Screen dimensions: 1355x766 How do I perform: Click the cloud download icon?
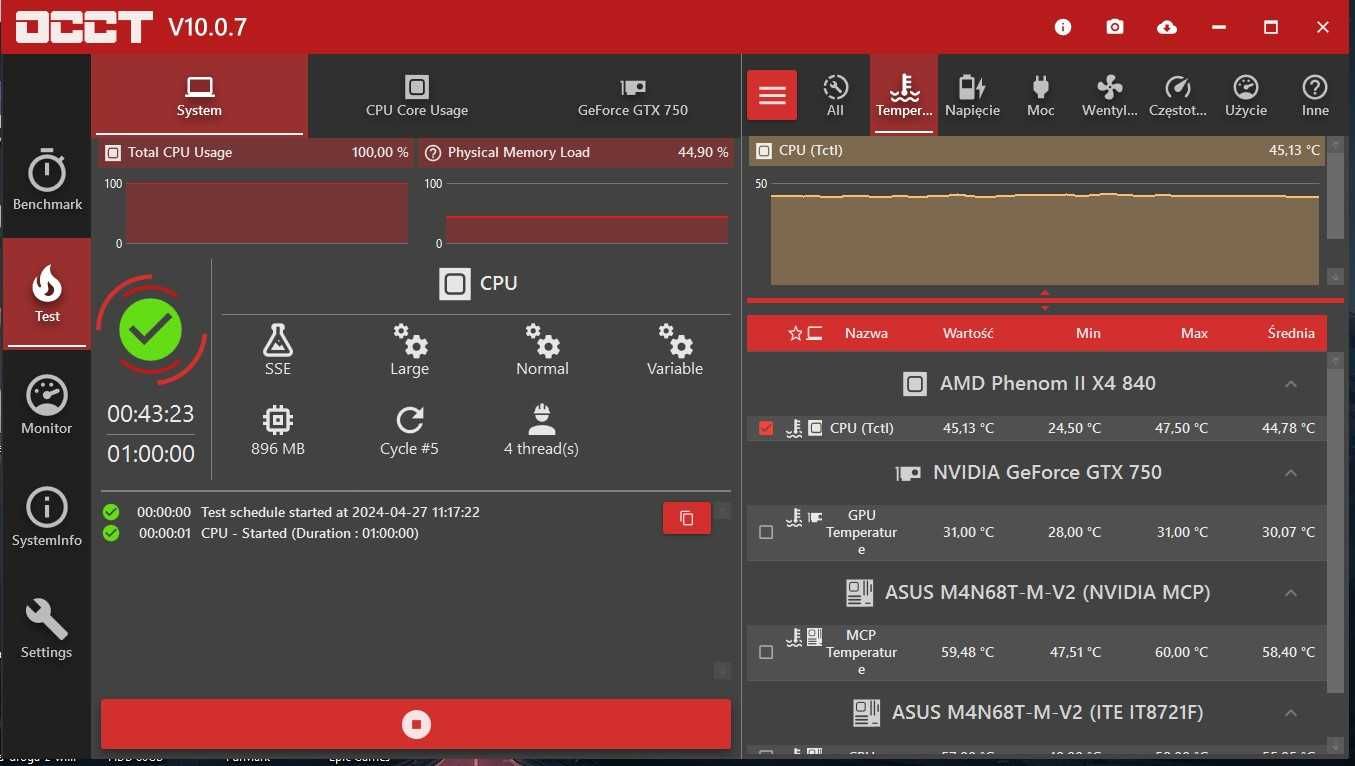tap(1167, 27)
